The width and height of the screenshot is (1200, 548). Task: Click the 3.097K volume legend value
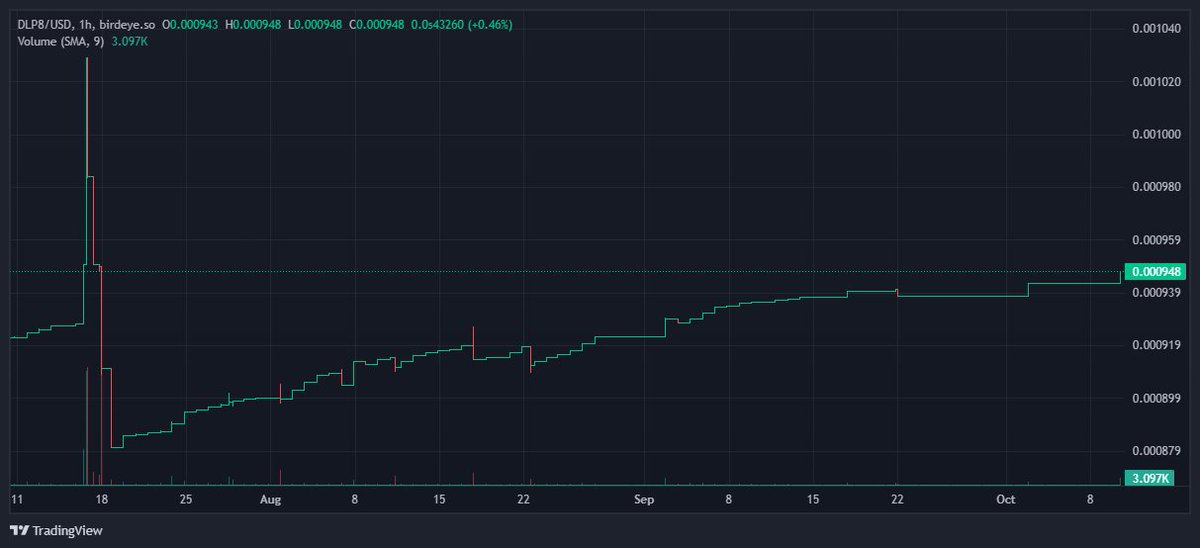pyautogui.click(x=129, y=40)
